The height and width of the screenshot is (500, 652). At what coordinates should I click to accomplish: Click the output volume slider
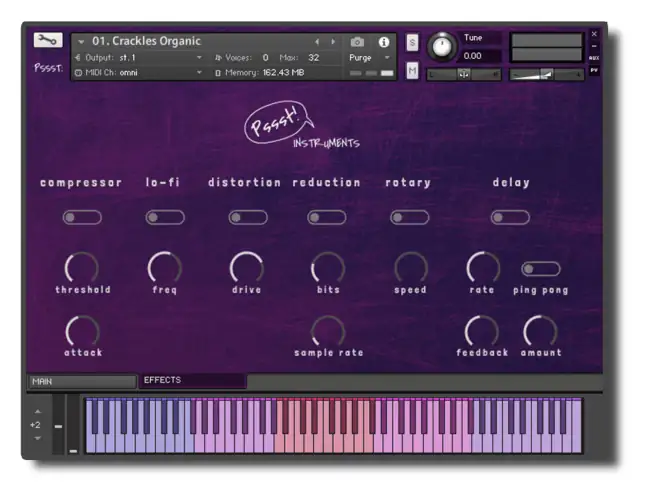pyautogui.click(x=547, y=75)
